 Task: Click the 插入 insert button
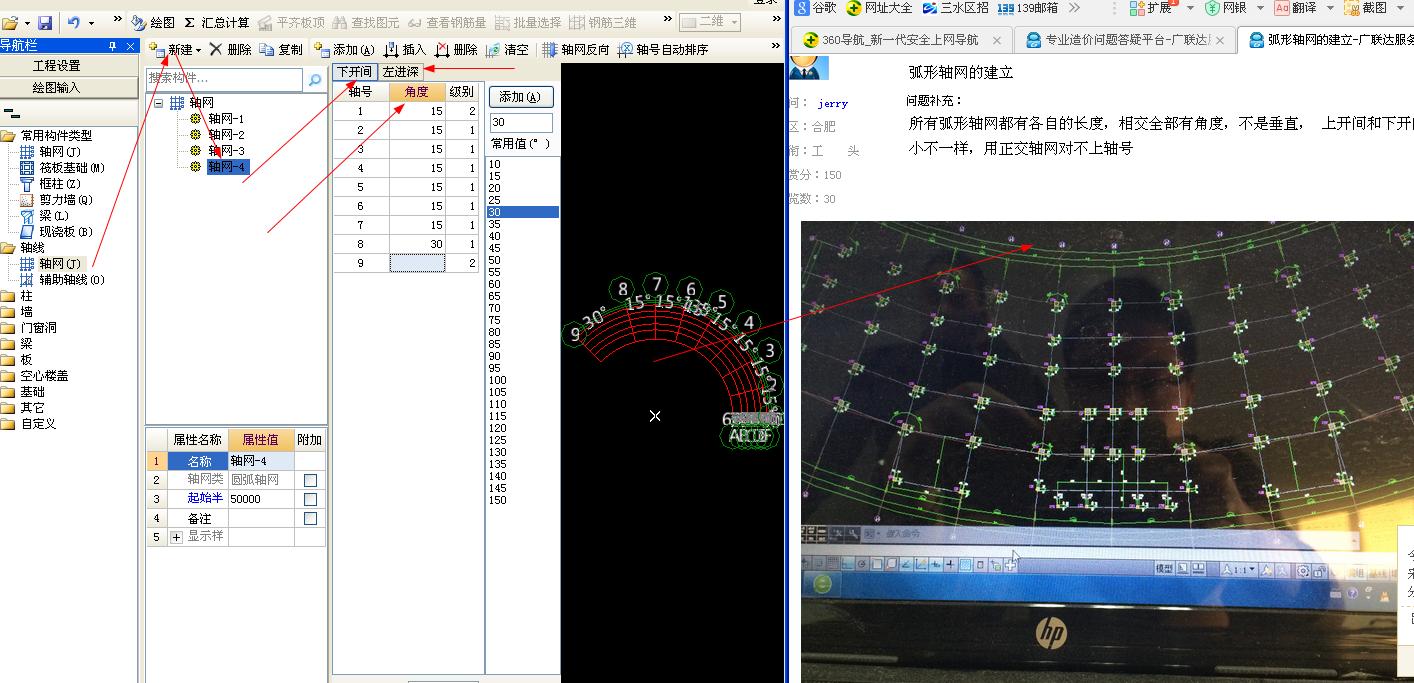[x=405, y=49]
